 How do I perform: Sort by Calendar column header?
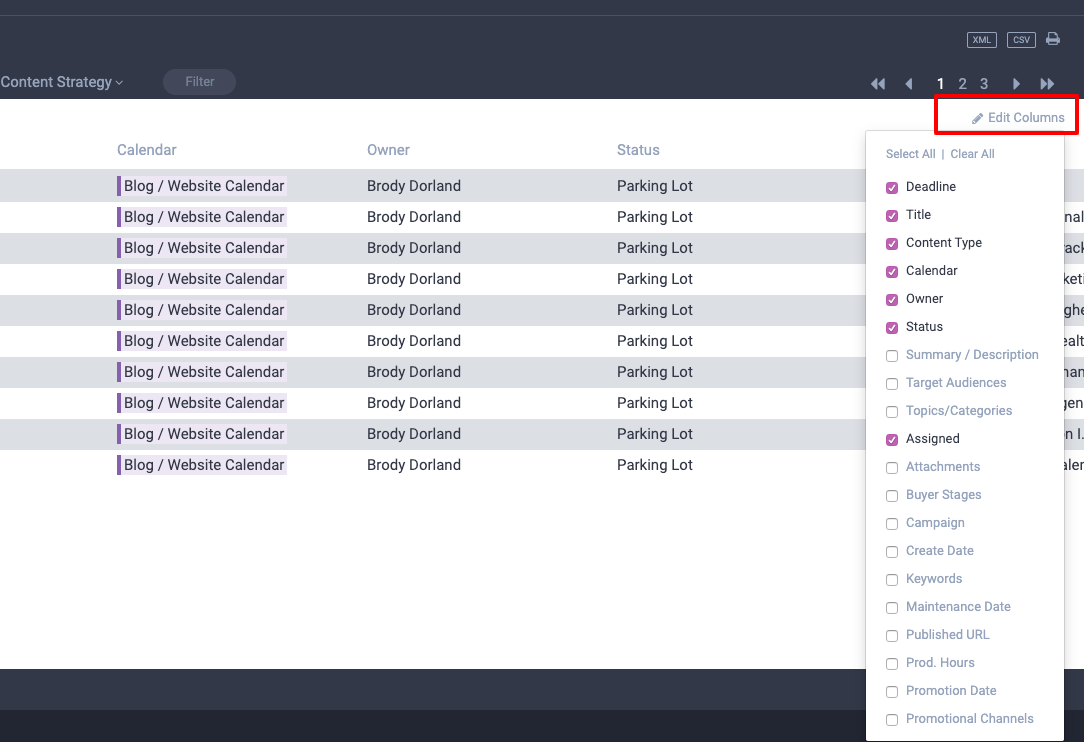click(147, 150)
